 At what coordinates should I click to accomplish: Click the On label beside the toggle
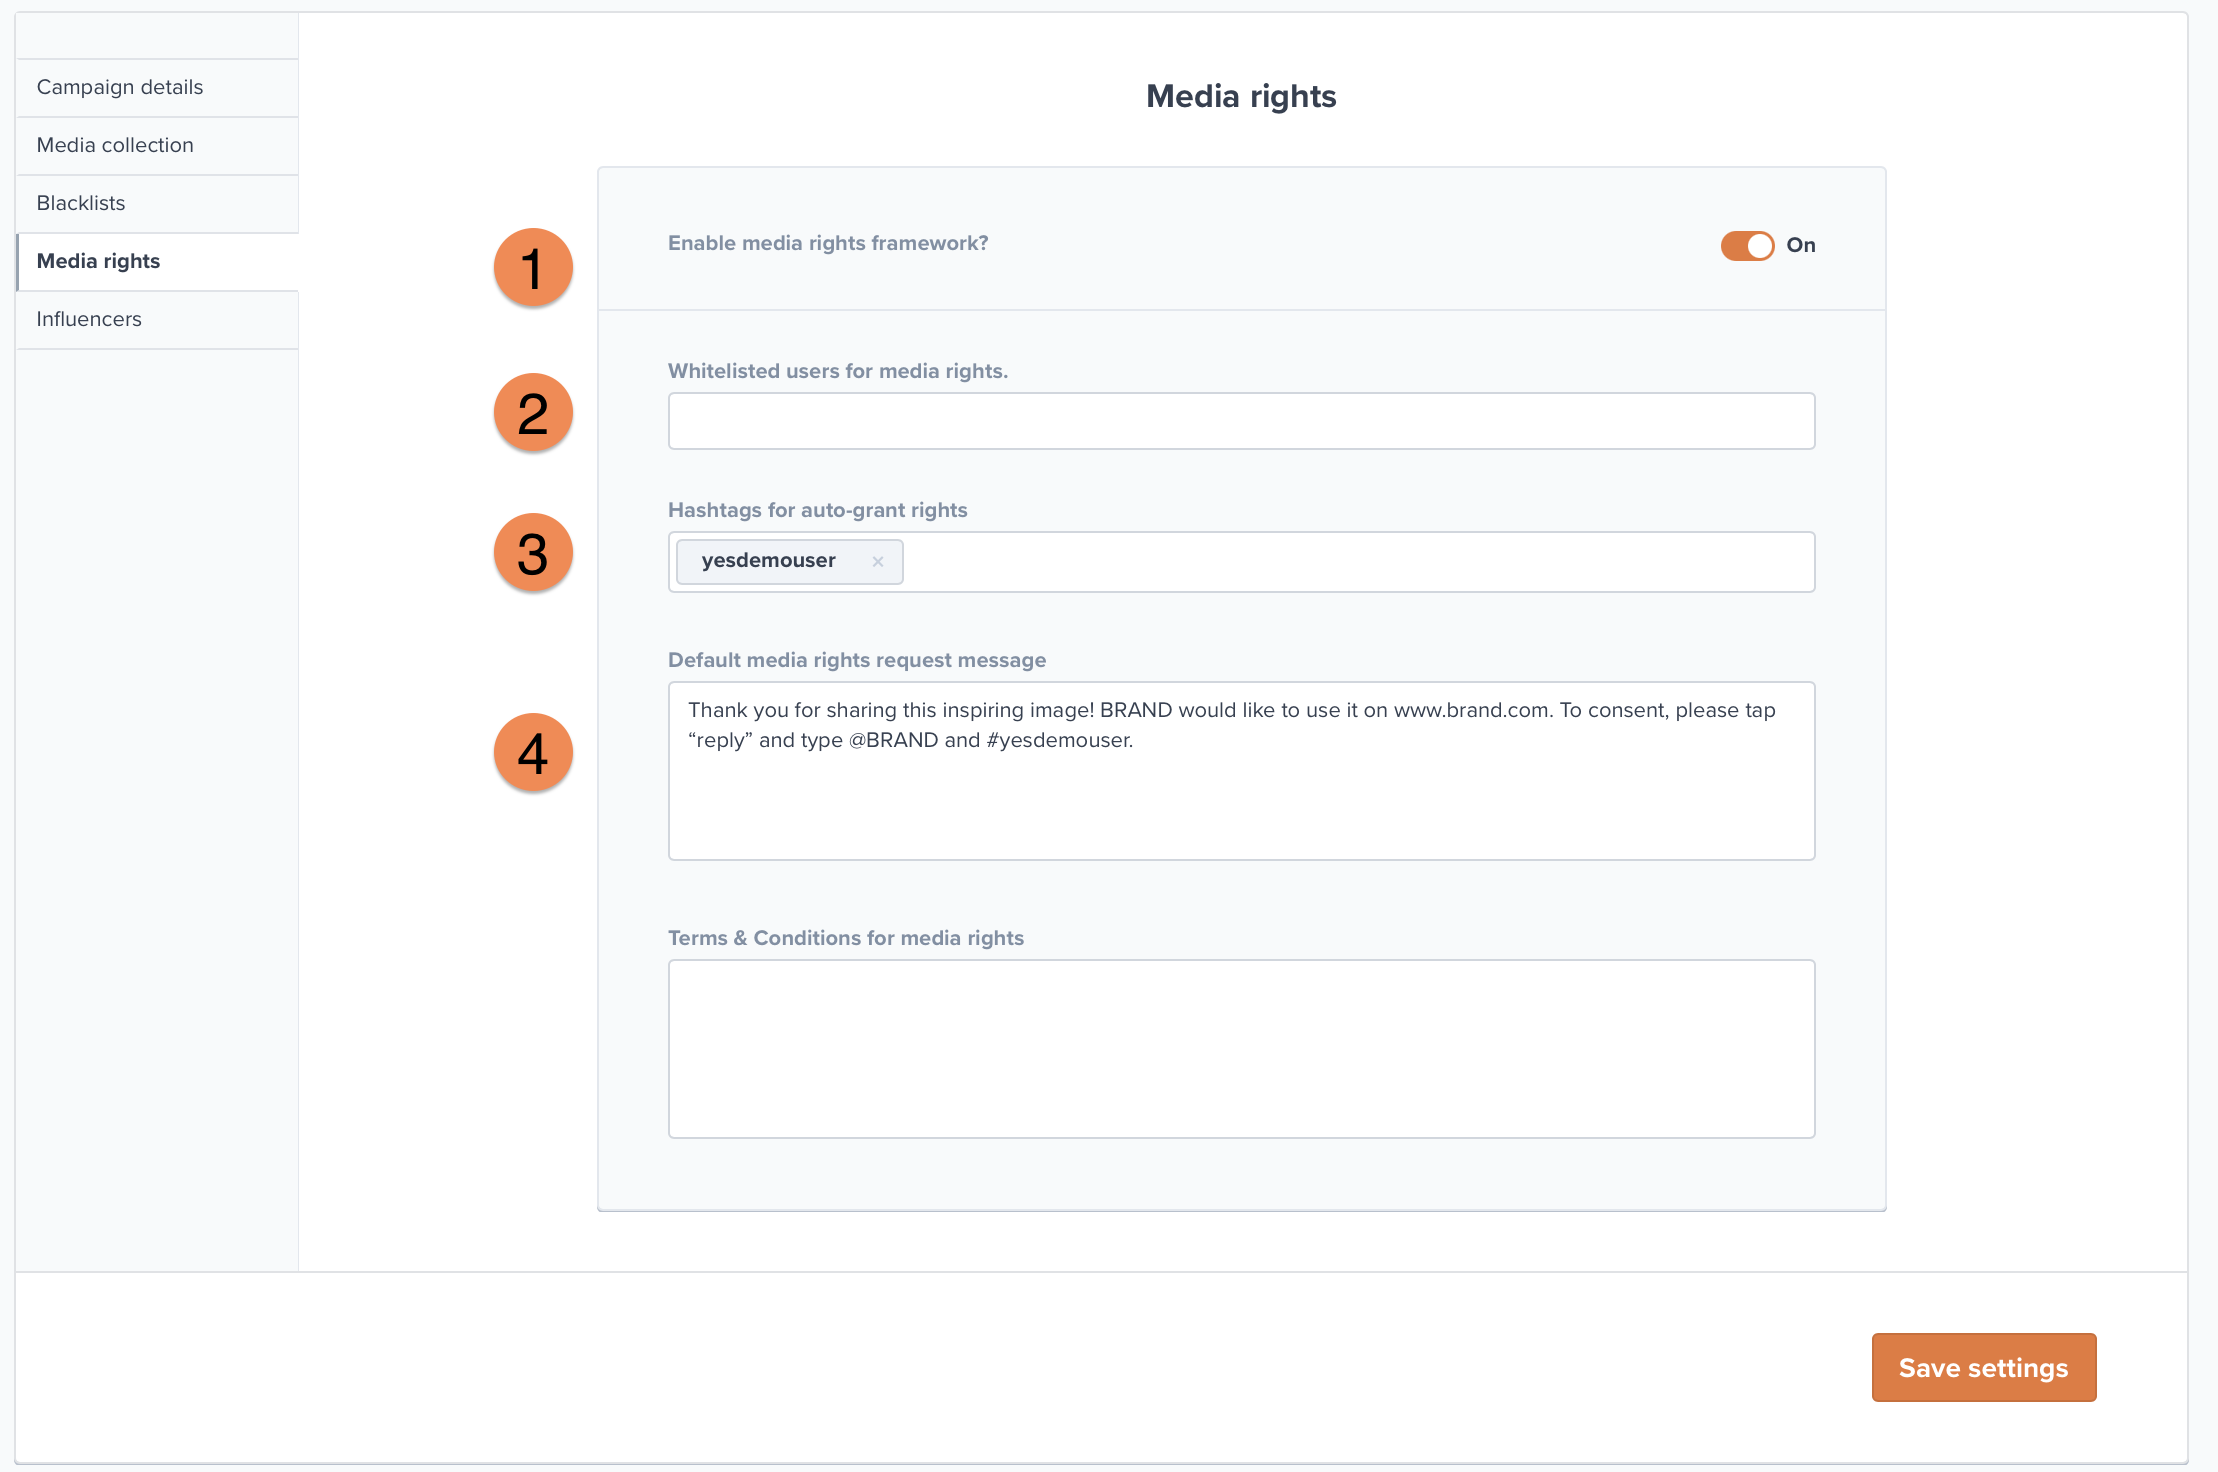click(x=1800, y=245)
